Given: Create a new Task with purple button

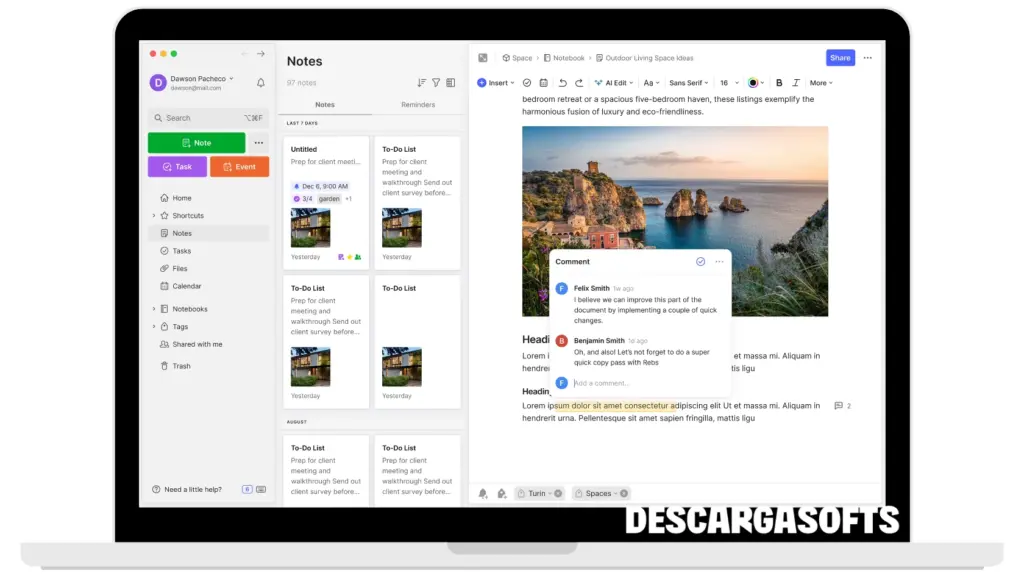Looking at the screenshot, I should coord(177,167).
